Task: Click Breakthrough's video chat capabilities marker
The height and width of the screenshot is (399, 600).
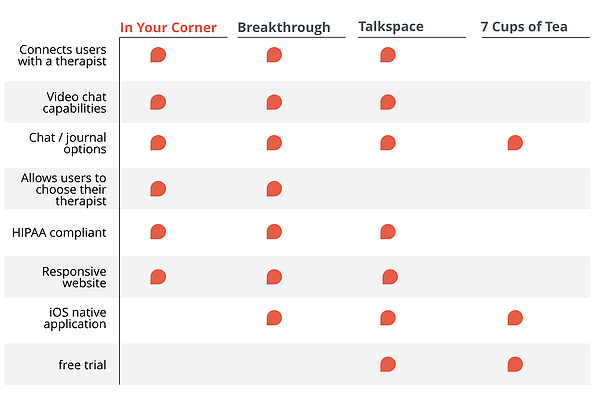Action: [x=274, y=102]
